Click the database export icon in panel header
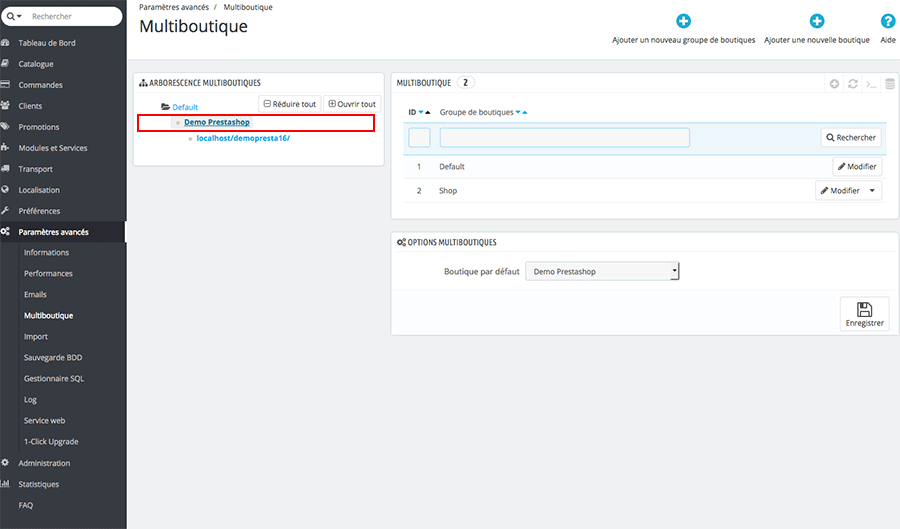This screenshot has height=529, width=900. 889,84
